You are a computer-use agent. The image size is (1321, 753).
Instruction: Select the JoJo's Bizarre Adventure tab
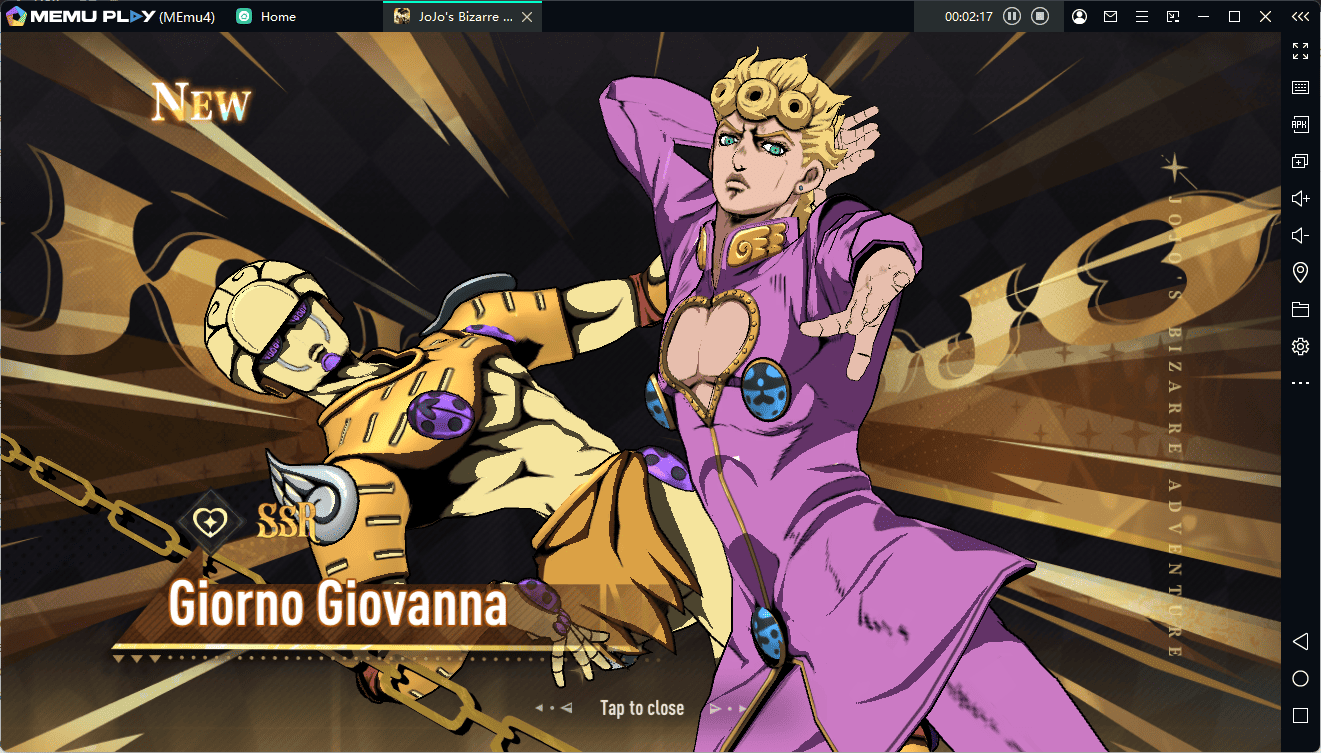(x=462, y=16)
